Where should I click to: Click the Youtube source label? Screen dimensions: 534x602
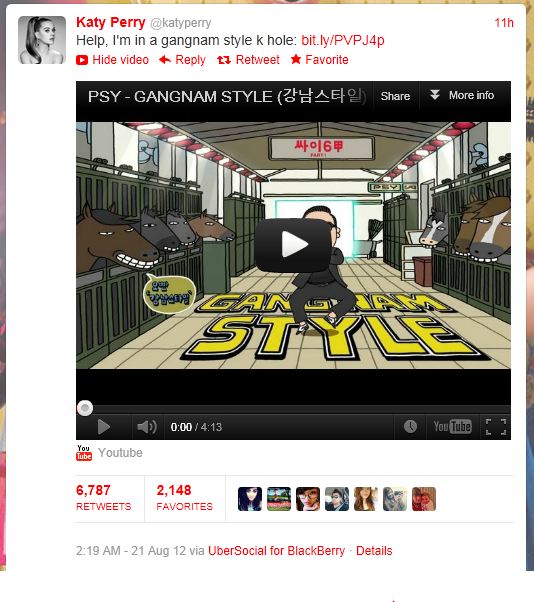click(120, 453)
